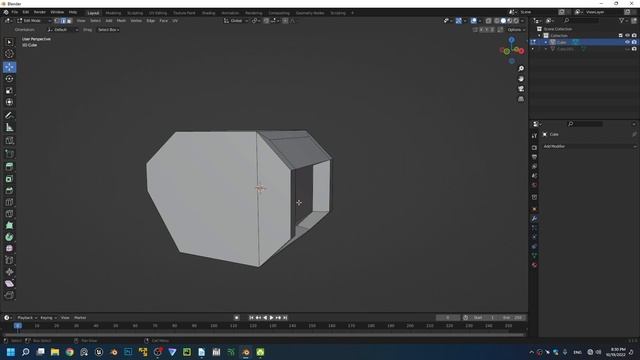Image resolution: width=640 pixels, height=360 pixels.
Task: Select the Scale tool
Action: coord(9,91)
